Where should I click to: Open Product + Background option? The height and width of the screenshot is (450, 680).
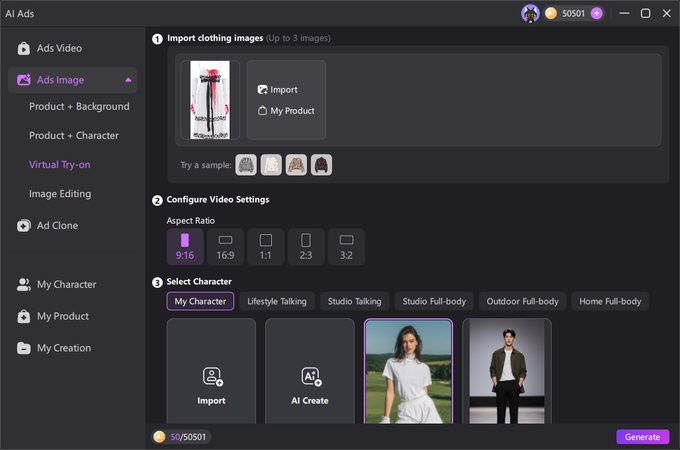79,106
